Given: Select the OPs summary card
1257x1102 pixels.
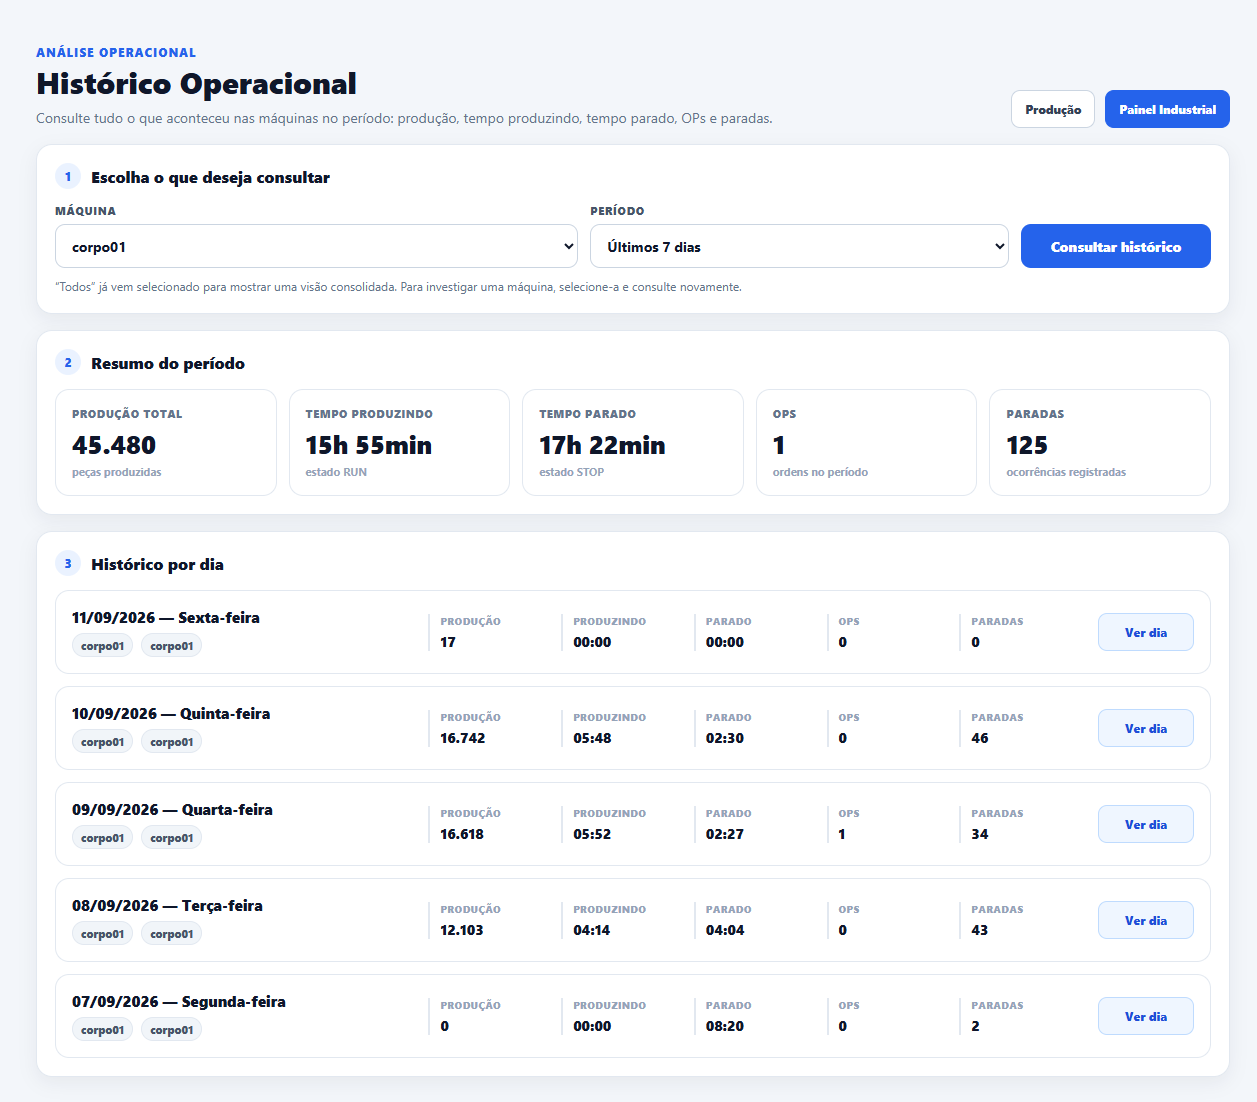Looking at the screenshot, I should click(x=866, y=442).
